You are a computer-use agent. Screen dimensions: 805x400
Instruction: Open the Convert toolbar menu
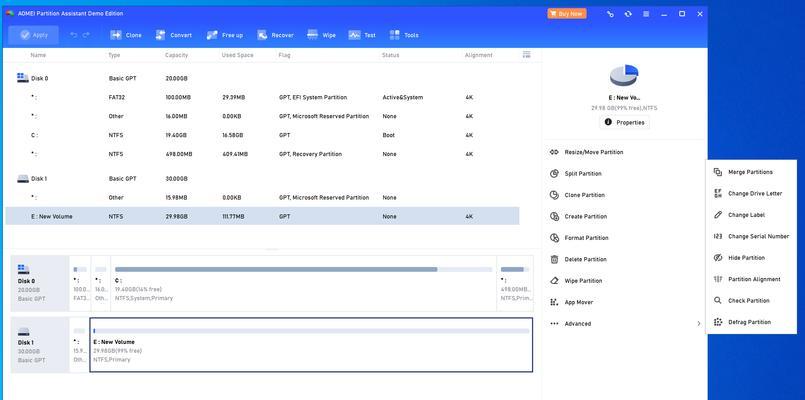(x=174, y=35)
